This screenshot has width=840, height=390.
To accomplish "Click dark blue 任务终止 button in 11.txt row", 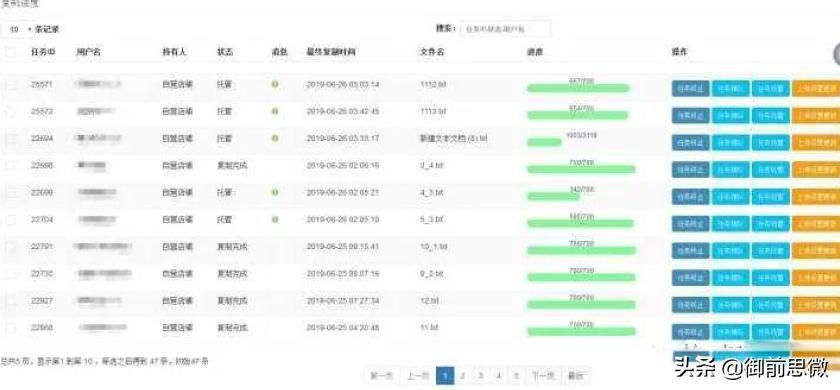I will coord(691,332).
